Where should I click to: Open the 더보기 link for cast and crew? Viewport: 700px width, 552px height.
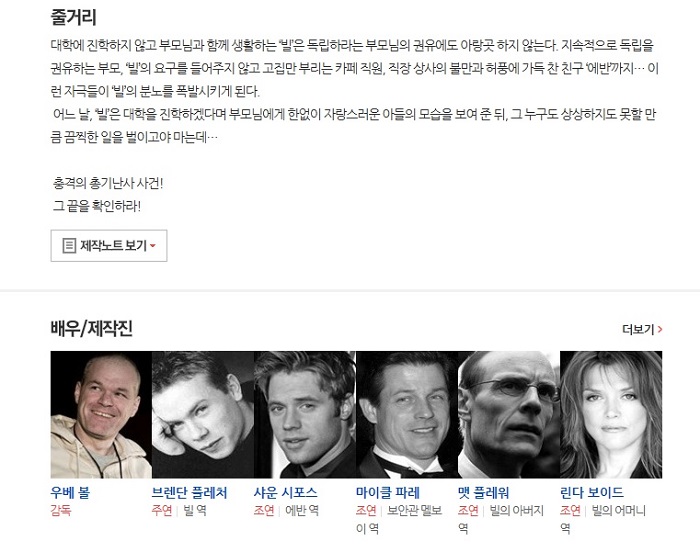[x=642, y=330]
